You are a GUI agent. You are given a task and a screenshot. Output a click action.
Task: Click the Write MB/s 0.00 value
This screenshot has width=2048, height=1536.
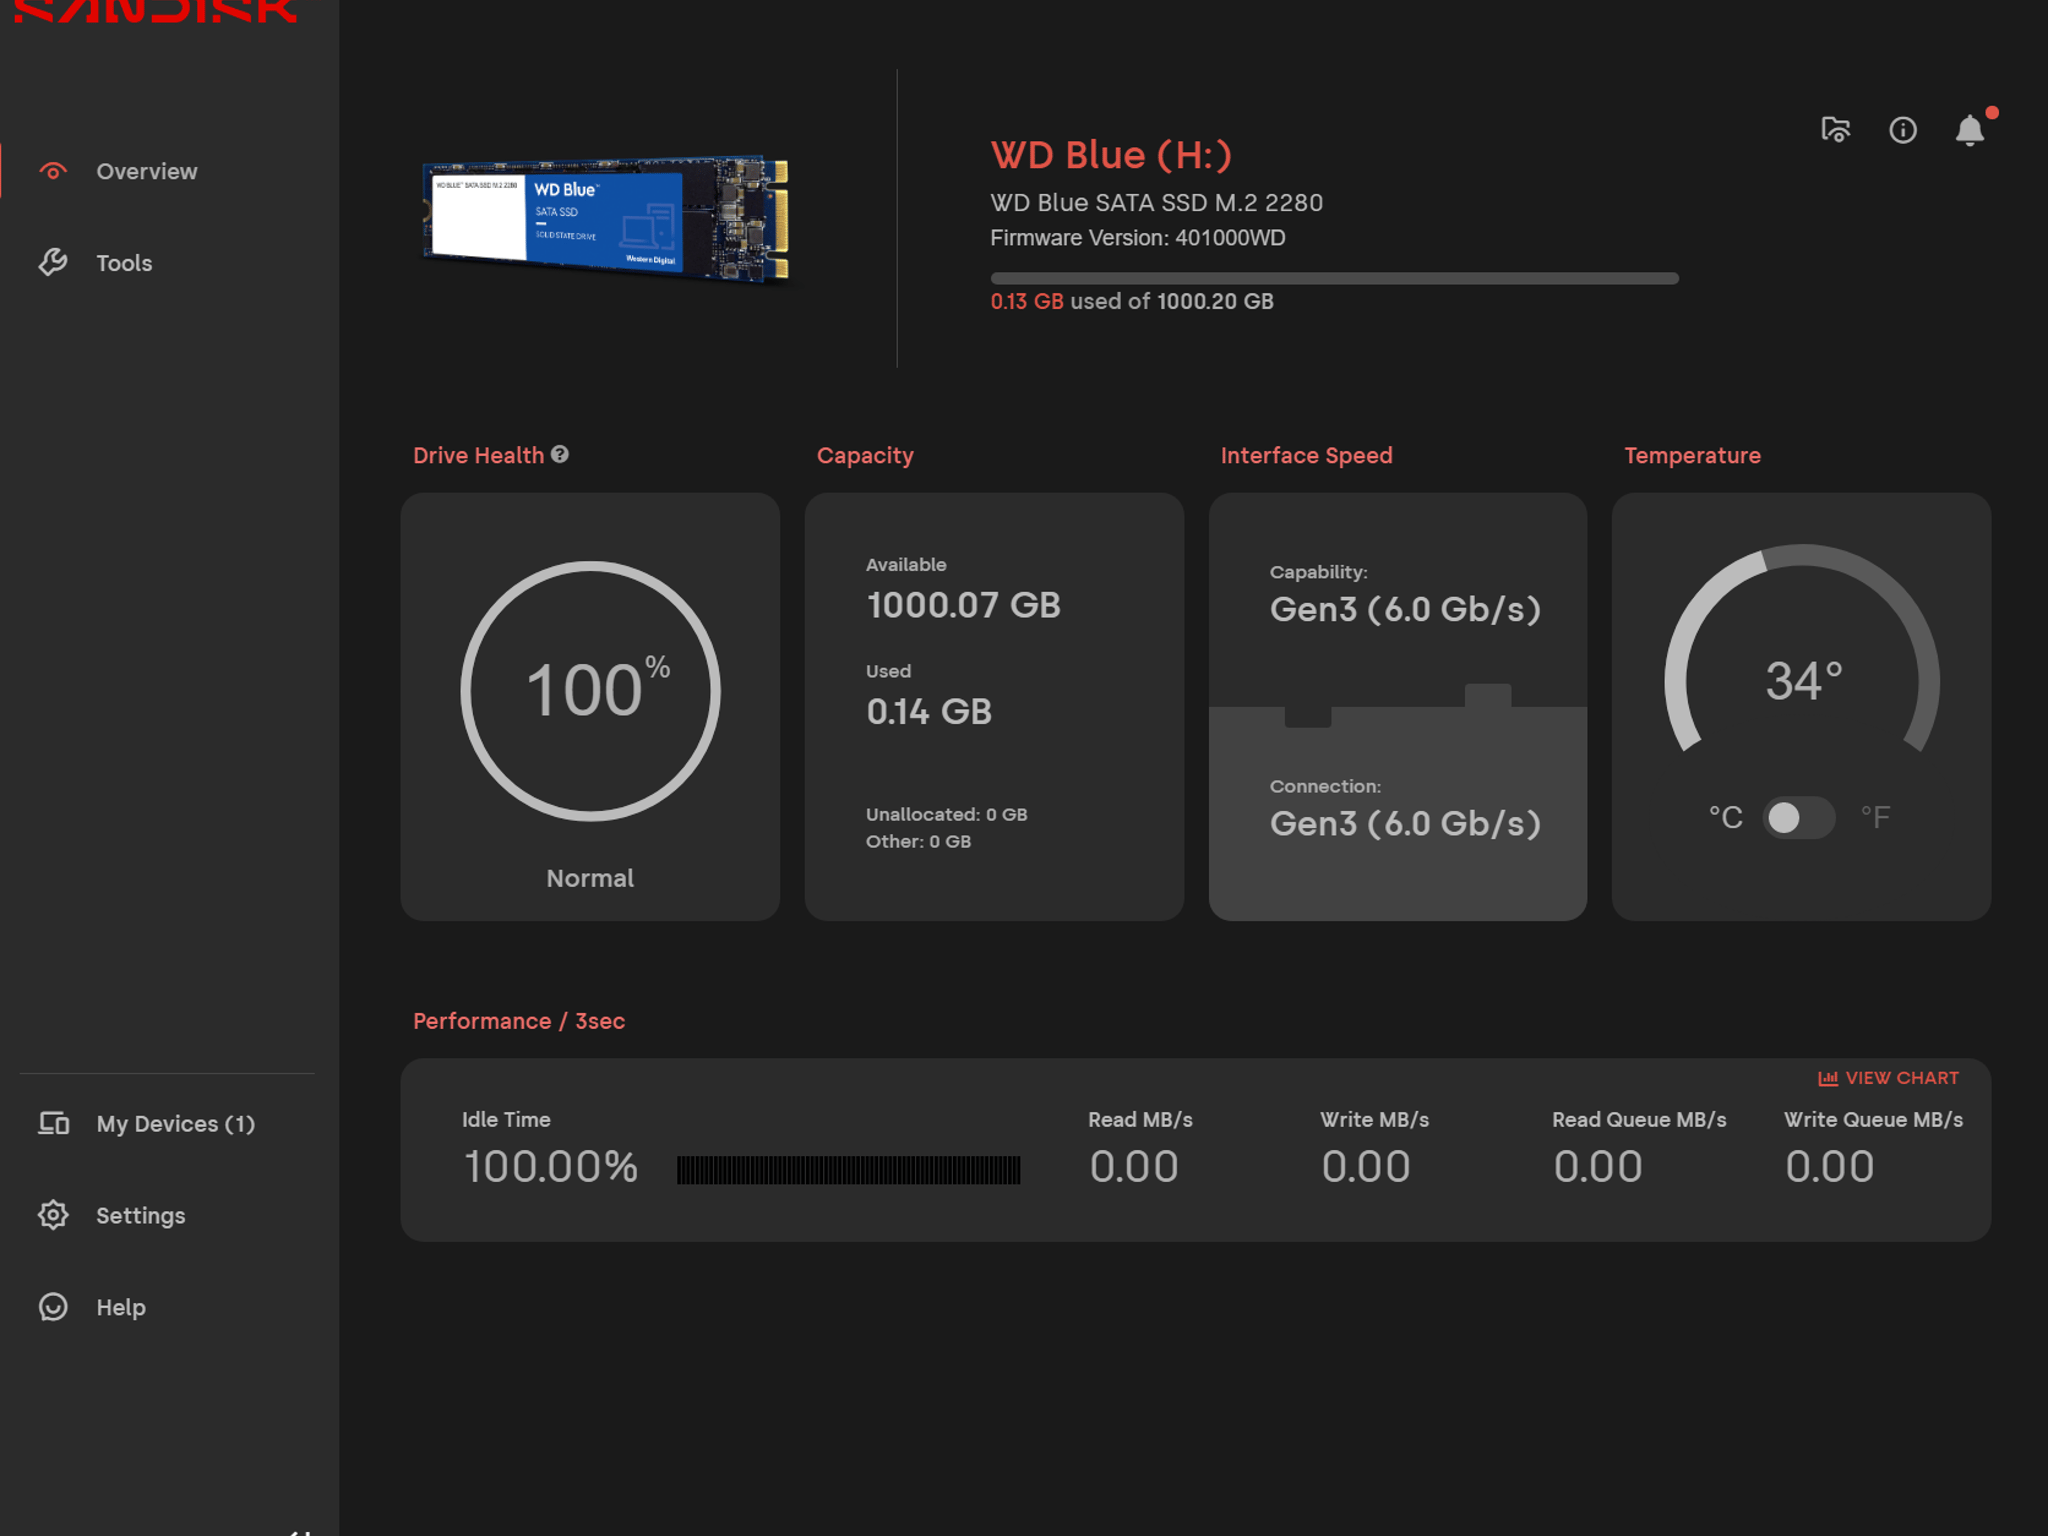1366,1167
